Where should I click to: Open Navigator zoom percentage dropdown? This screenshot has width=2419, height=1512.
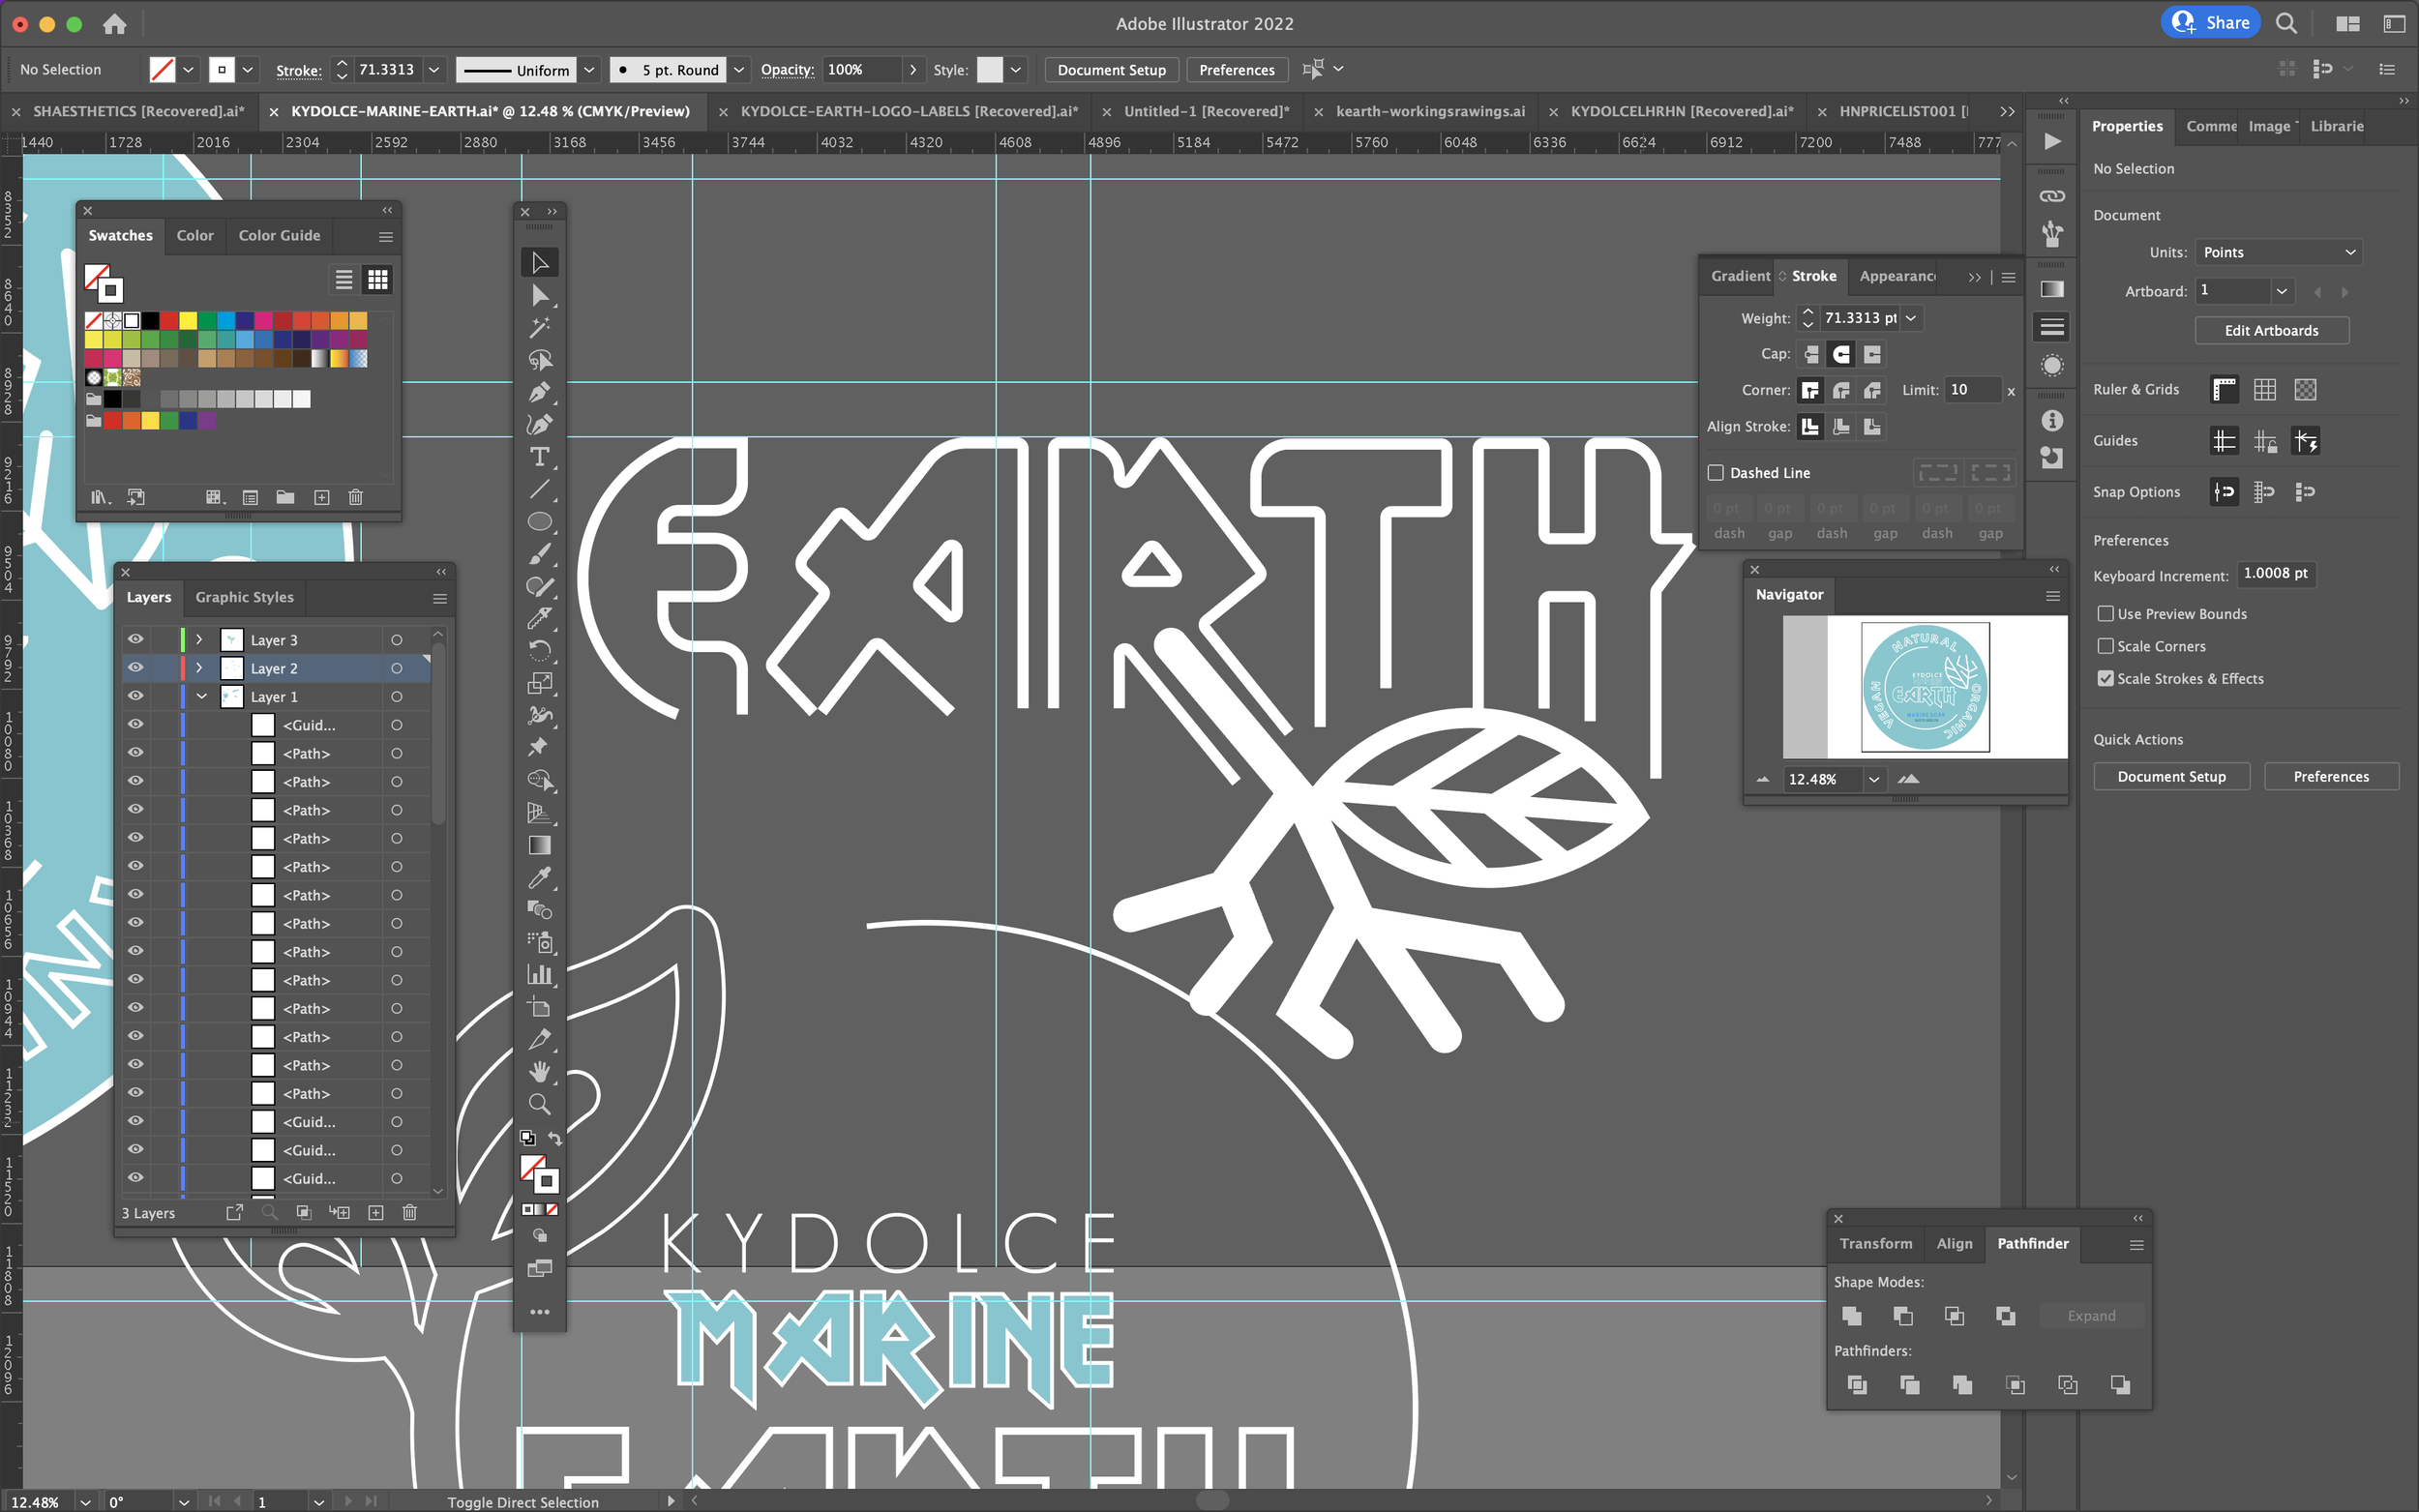click(1874, 779)
